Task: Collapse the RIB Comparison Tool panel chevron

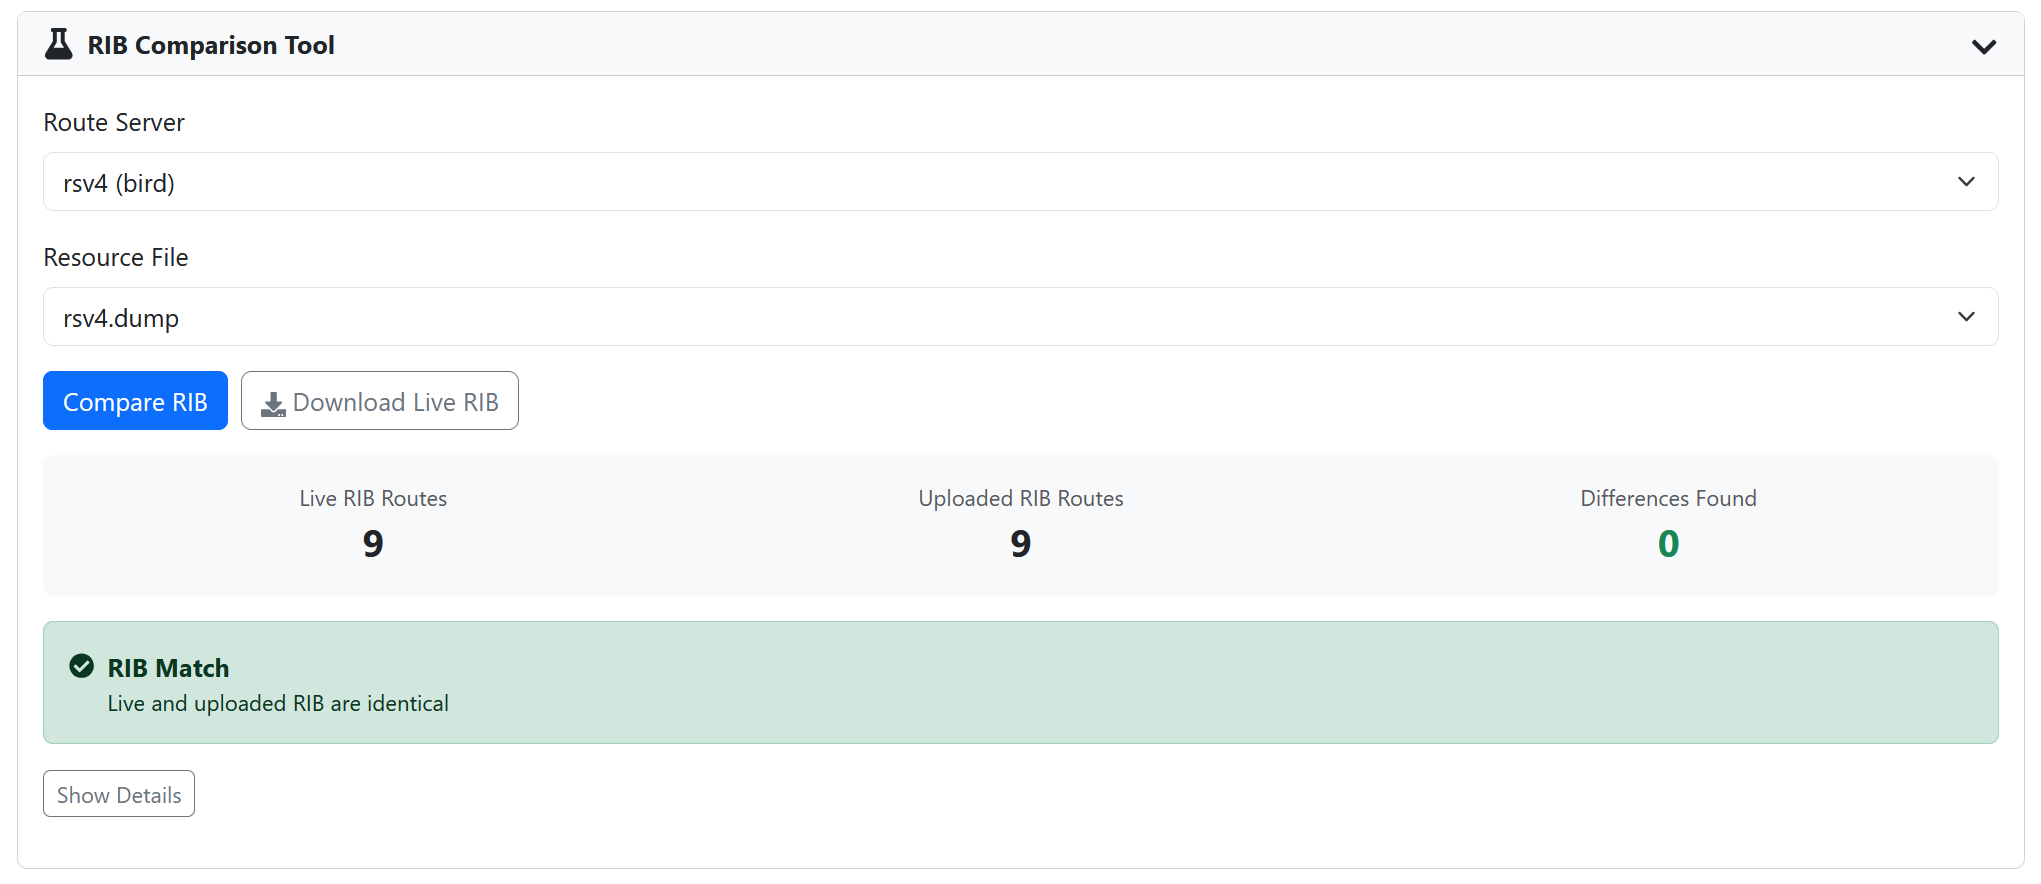Action: (1983, 46)
